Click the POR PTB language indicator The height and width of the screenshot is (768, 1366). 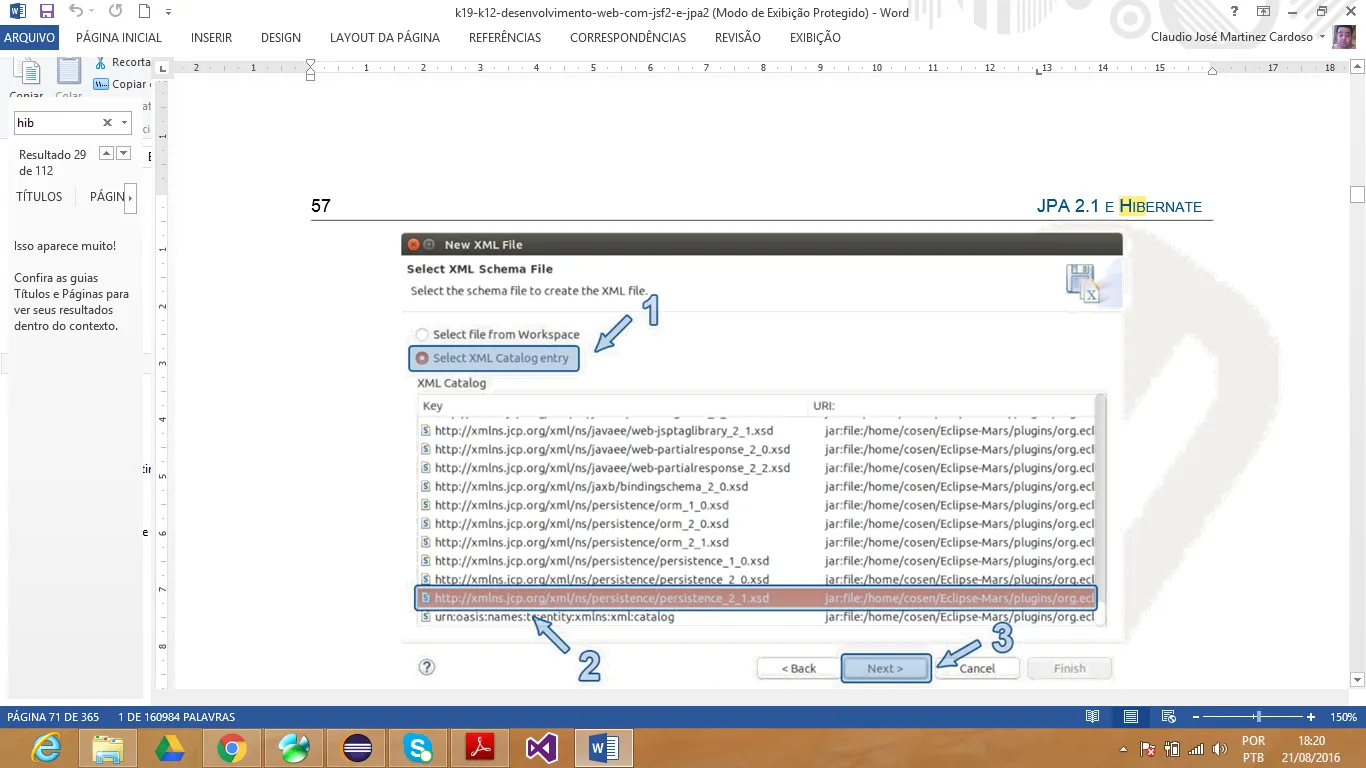point(1253,749)
